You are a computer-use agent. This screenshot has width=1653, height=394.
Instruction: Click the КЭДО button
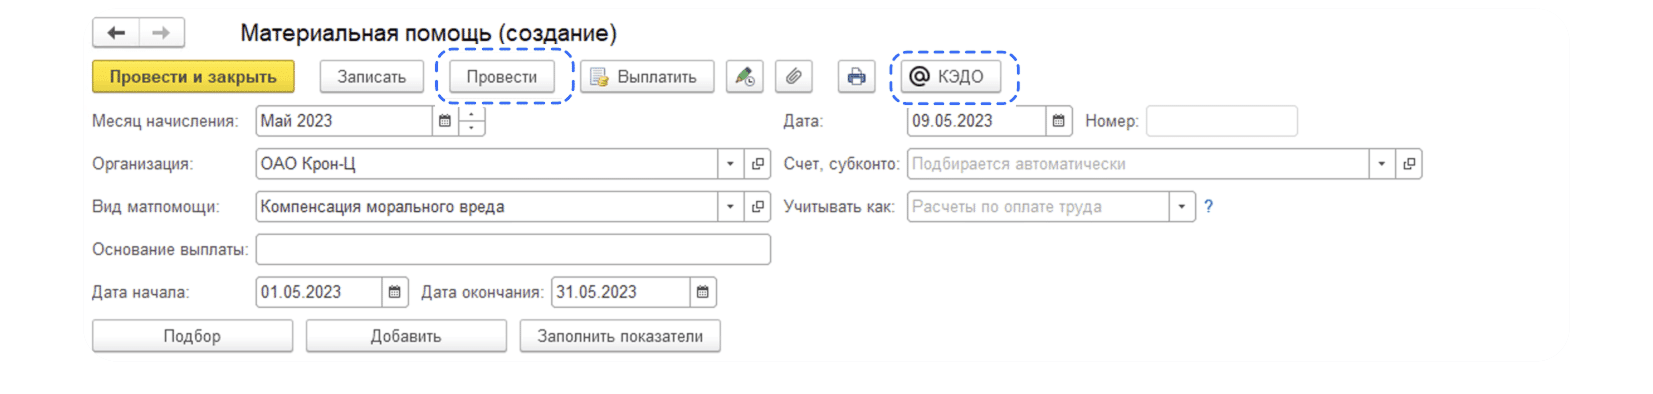pos(950,77)
